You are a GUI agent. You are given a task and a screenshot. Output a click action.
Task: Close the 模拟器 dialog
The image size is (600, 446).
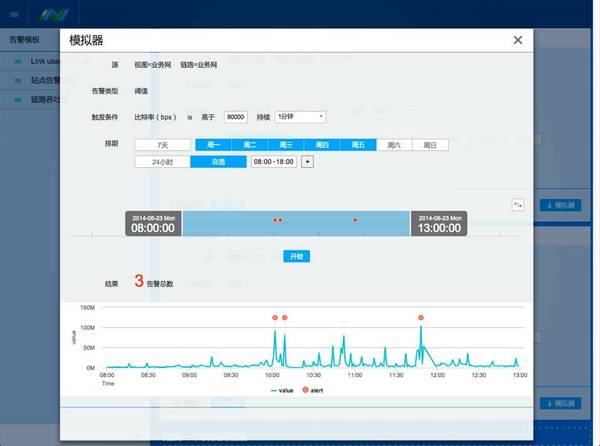tap(518, 40)
